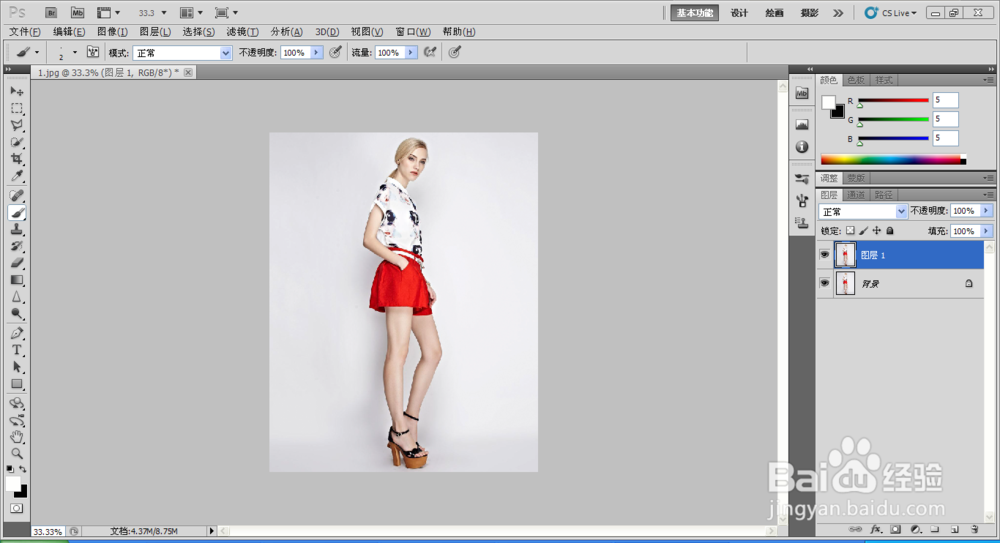Image resolution: width=1000 pixels, height=543 pixels.
Task: Select the 3D Camera Rotate tool
Action: point(17,420)
